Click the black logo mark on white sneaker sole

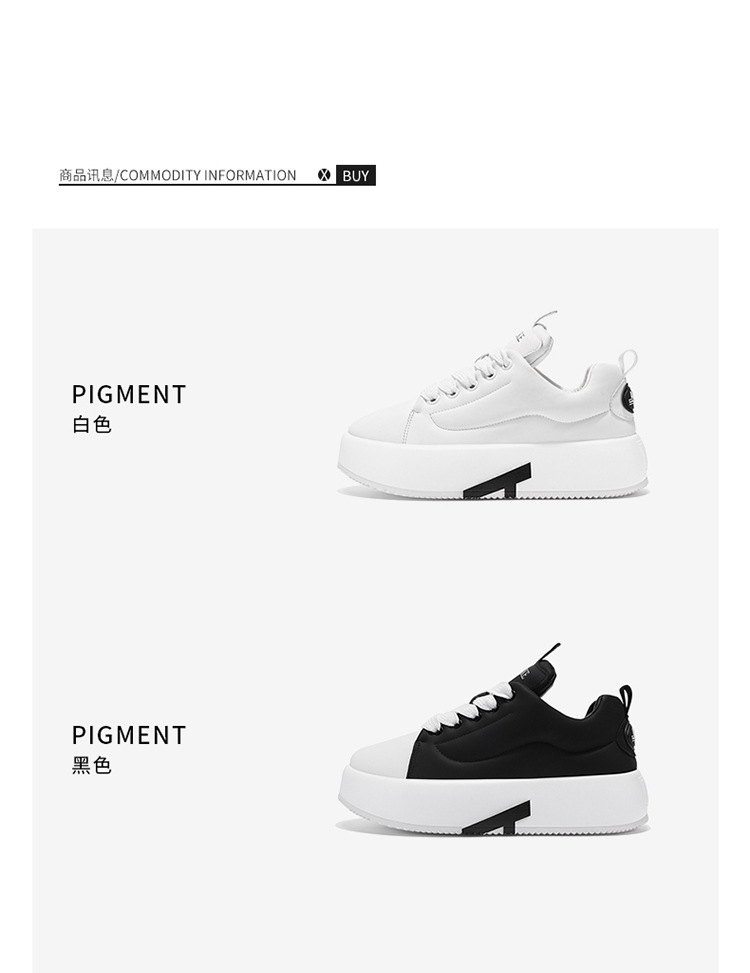tap(498, 481)
